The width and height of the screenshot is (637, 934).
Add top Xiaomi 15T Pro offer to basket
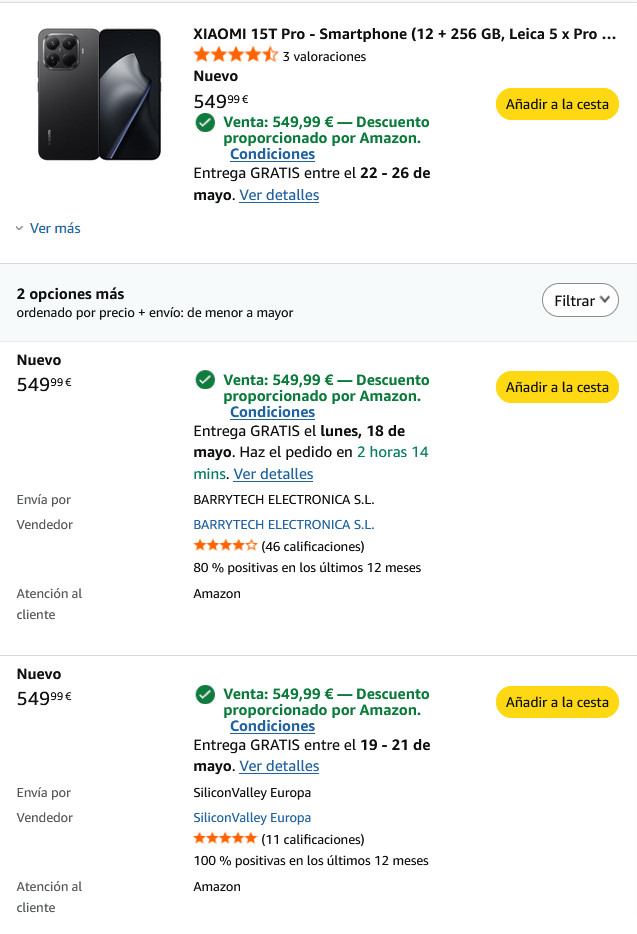tap(557, 104)
